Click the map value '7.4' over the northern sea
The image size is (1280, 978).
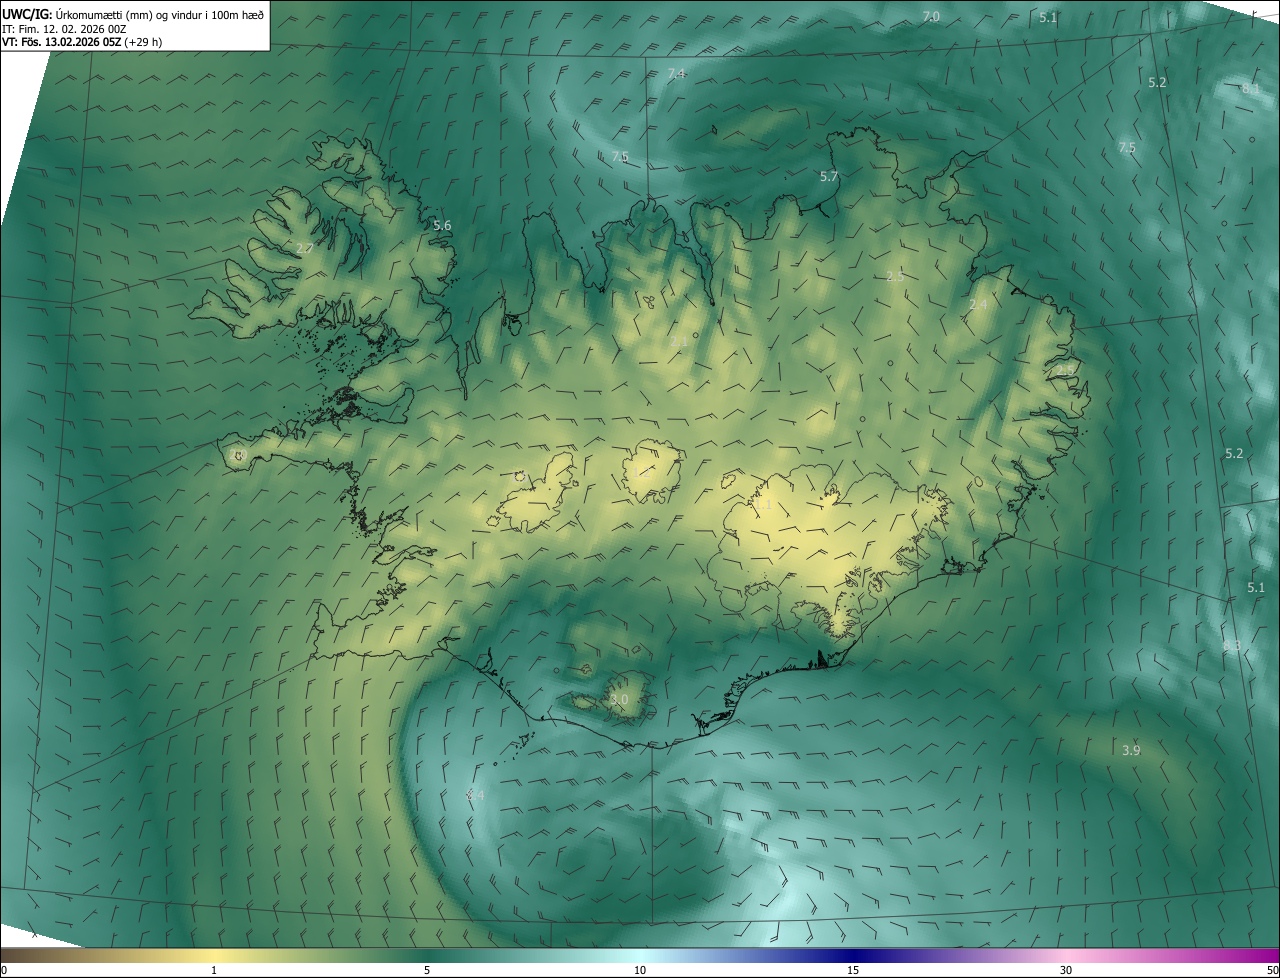tap(677, 74)
